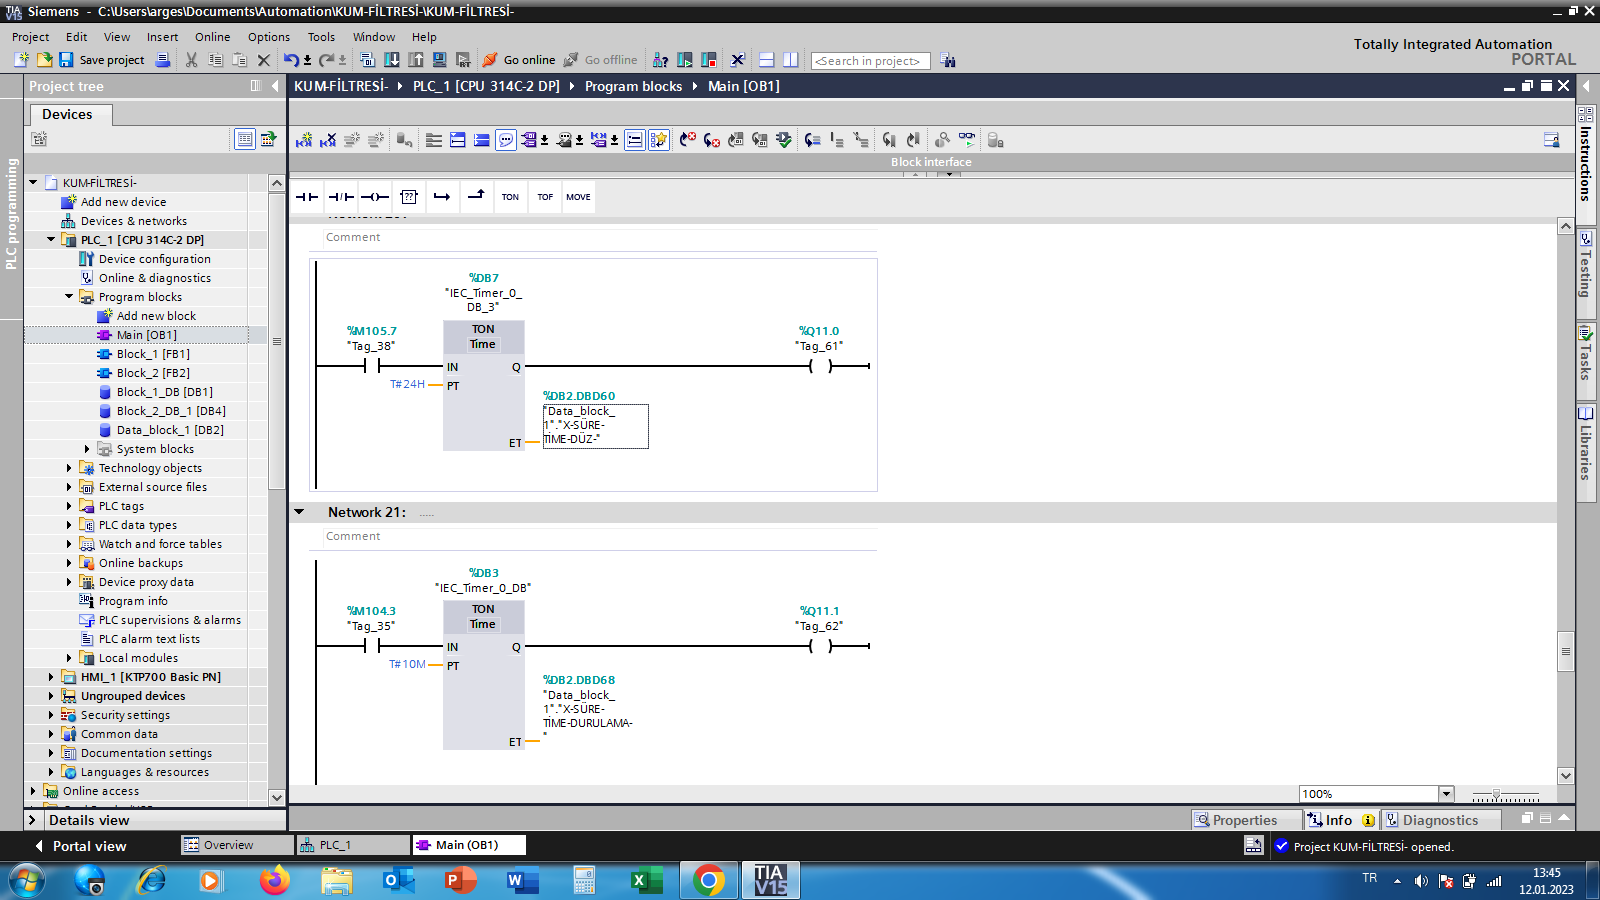Toggle favorites display in editor
This screenshot has width=1600, height=900.
[659, 140]
